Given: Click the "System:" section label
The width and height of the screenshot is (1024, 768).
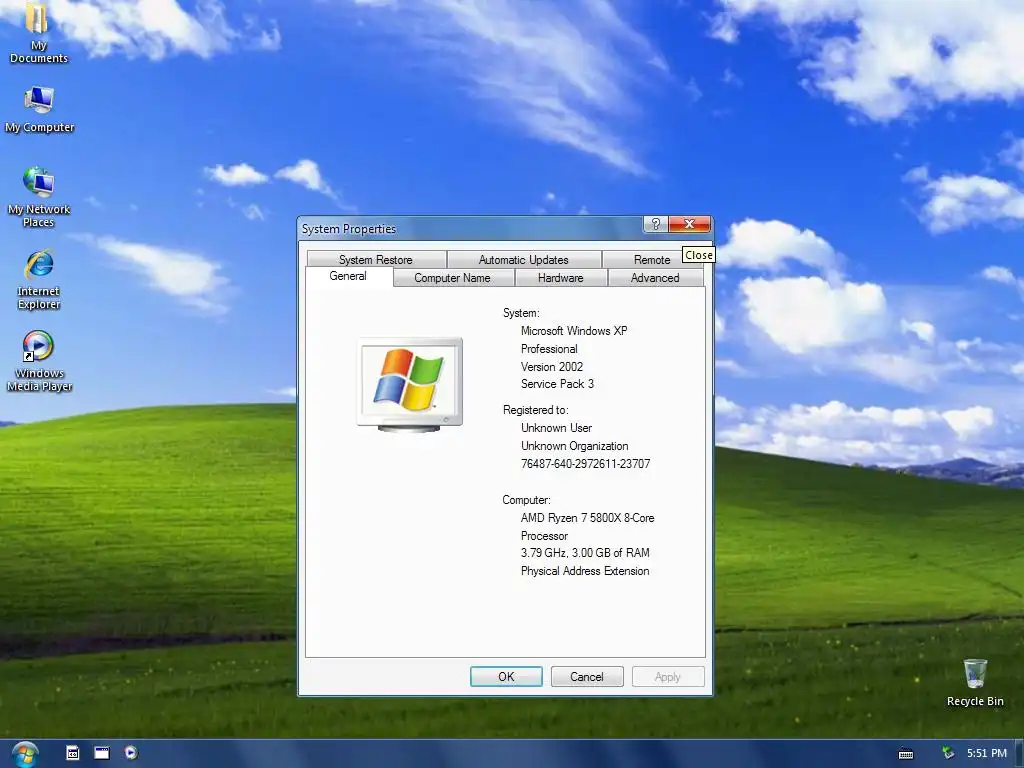Looking at the screenshot, I should (x=521, y=313).
